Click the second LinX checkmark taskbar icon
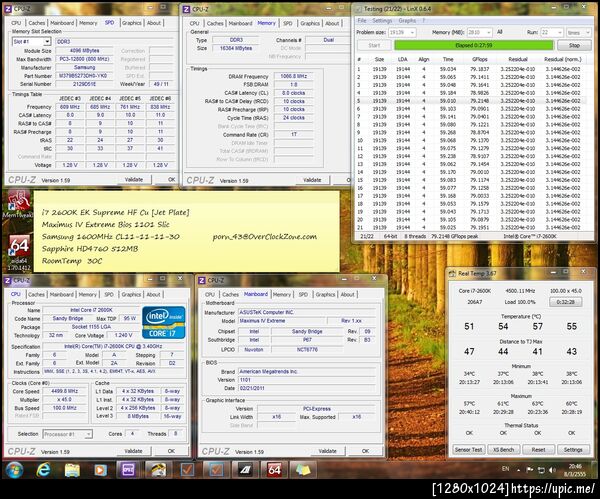Viewport: 600px width, 499px height. 216,470
